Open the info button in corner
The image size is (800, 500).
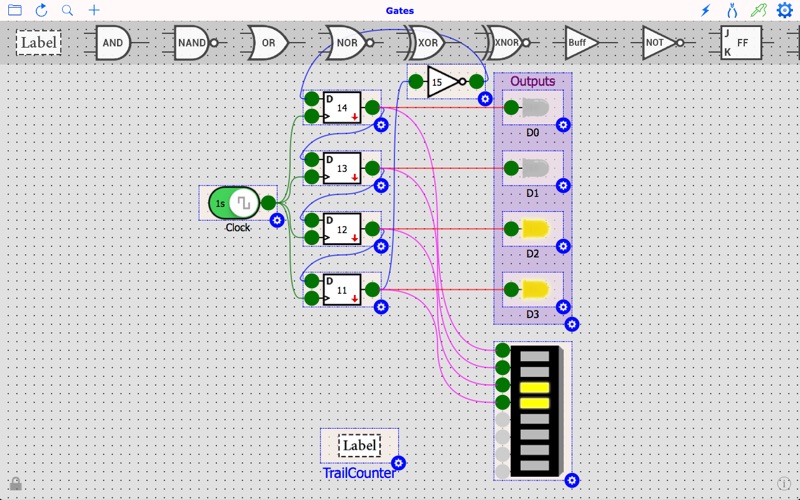pyautogui.click(x=784, y=483)
